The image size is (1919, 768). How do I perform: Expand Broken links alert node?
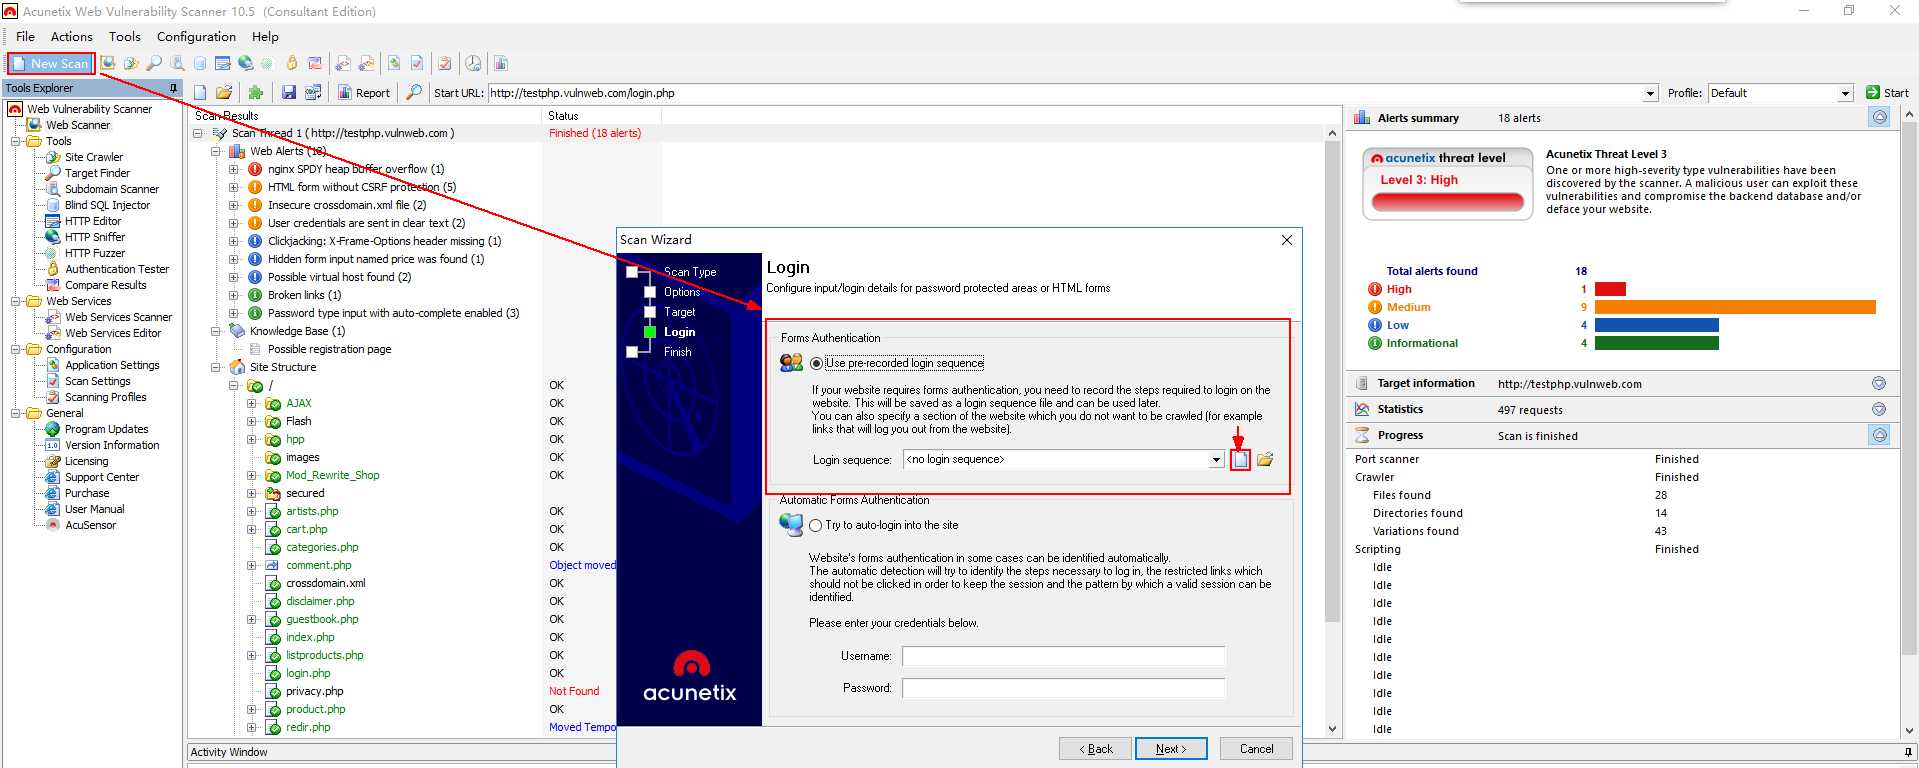233,295
